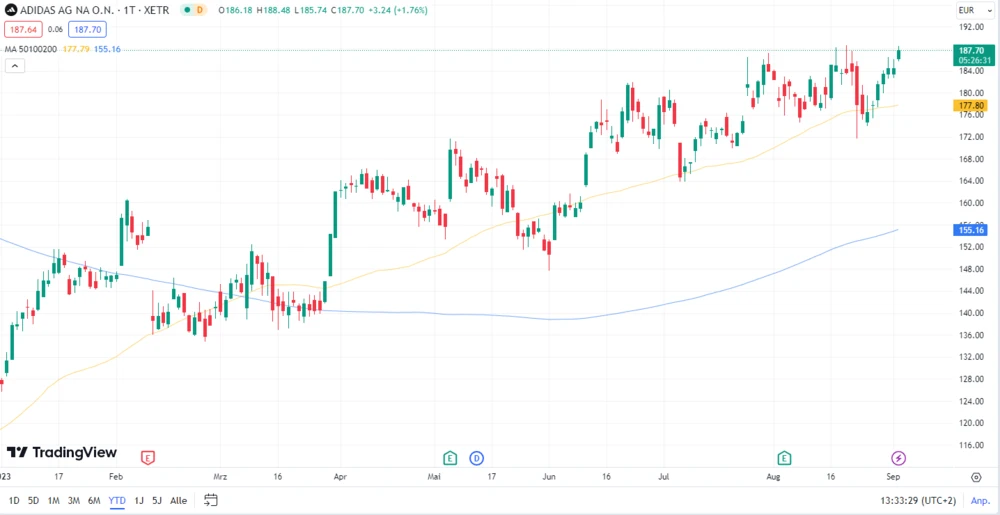
Task: Click the 177.79 MA value in the legend
Action: 76,49
